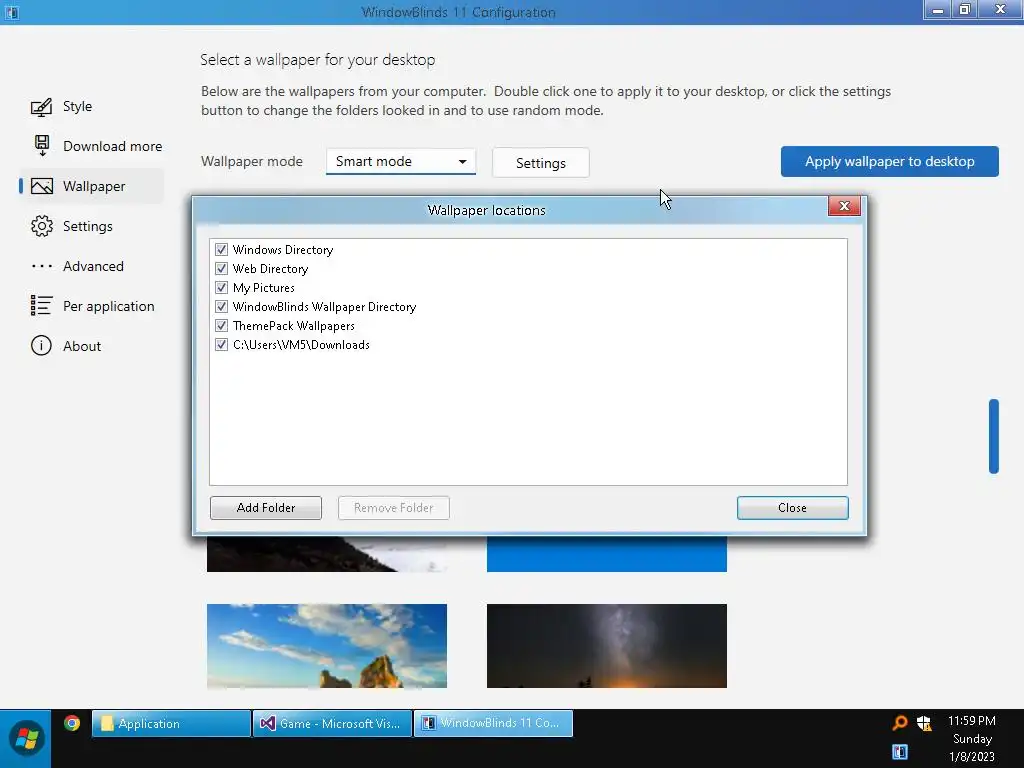1024x768 pixels.
Task: Click the greyed Remove Folder button
Action: (x=394, y=507)
